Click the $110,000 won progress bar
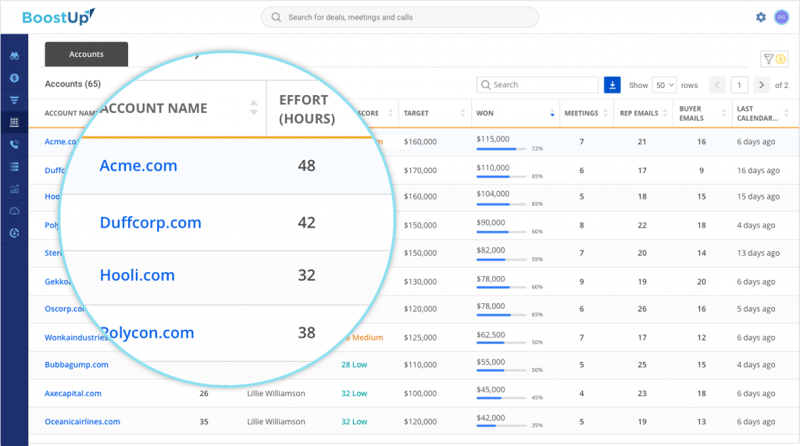 click(501, 177)
